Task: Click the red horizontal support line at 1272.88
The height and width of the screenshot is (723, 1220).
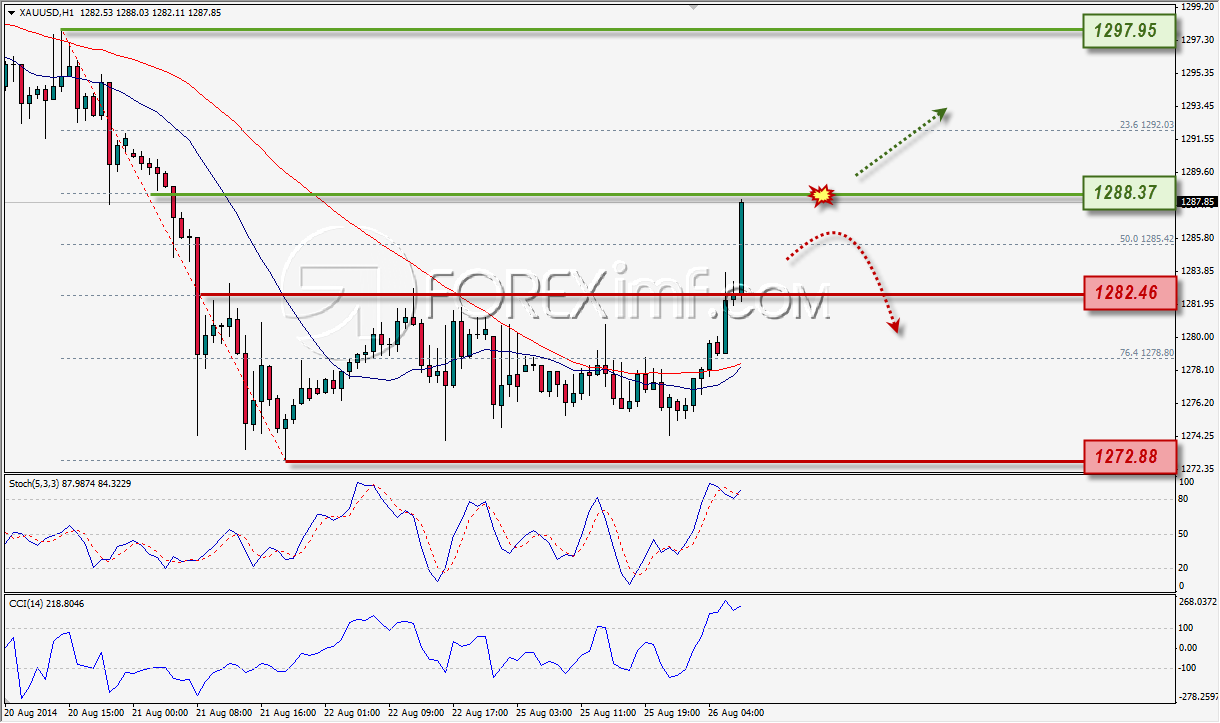Action: pyautogui.click(x=685, y=461)
